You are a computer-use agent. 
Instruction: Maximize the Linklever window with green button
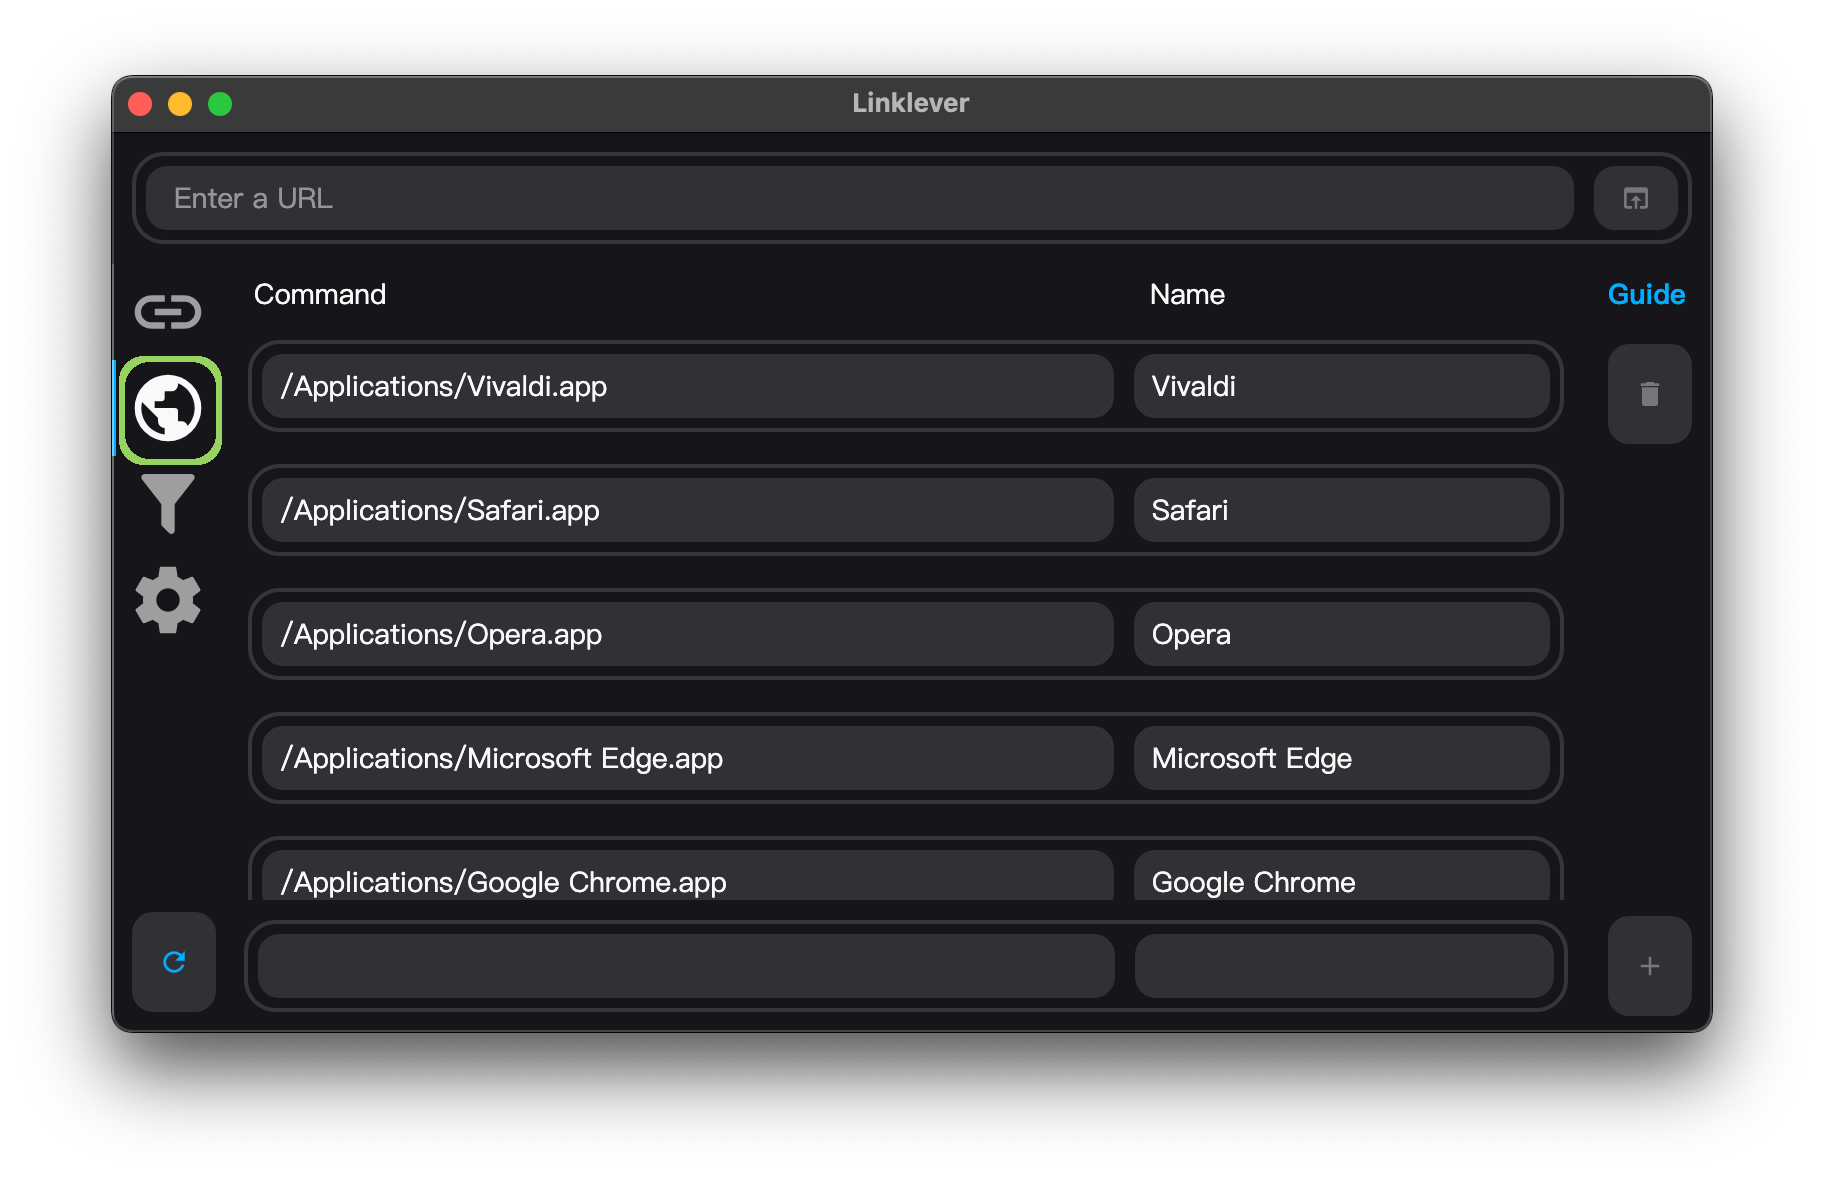click(220, 104)
